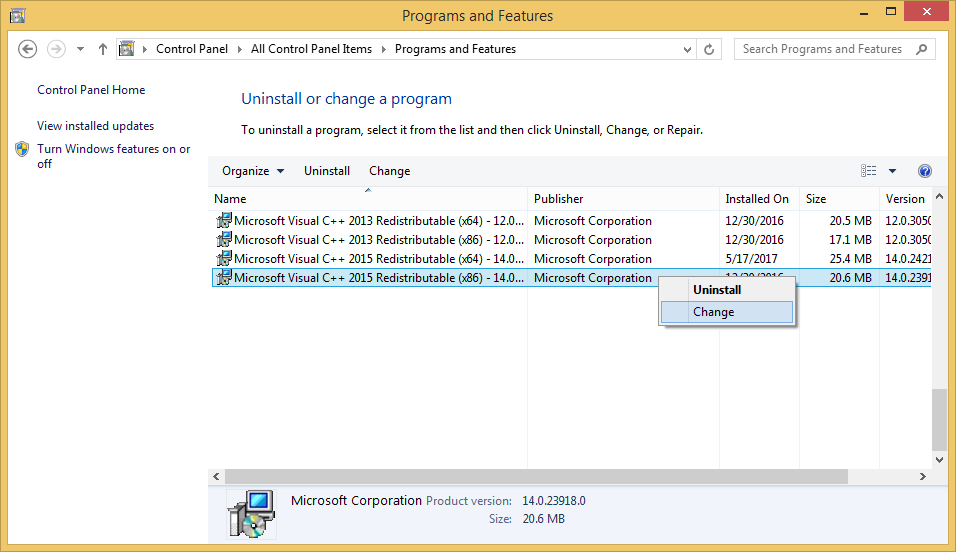Click the 5/17/2017 installed date

[751, 259]
